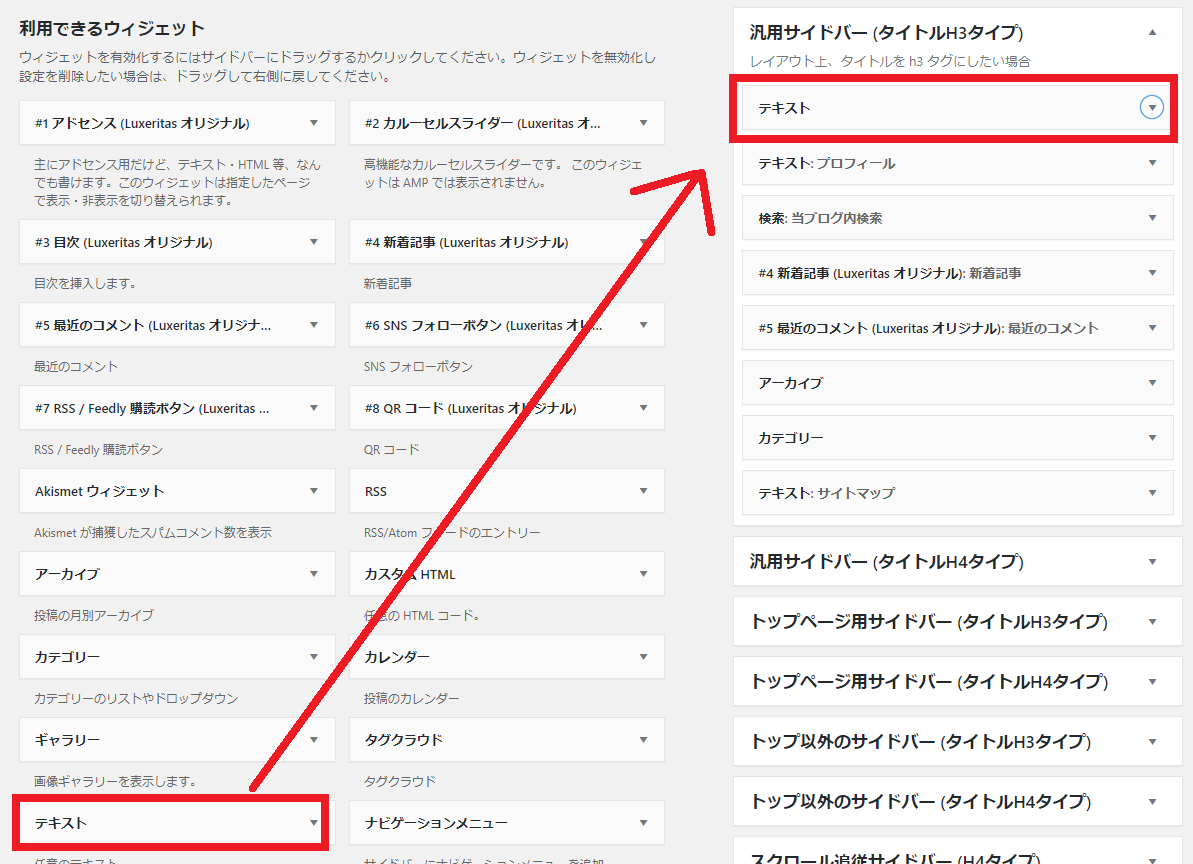Toggle the sidebar アーカイブ widget arrow
This screenshot has height=864, width=1193.
click(x=1152, y=383)
